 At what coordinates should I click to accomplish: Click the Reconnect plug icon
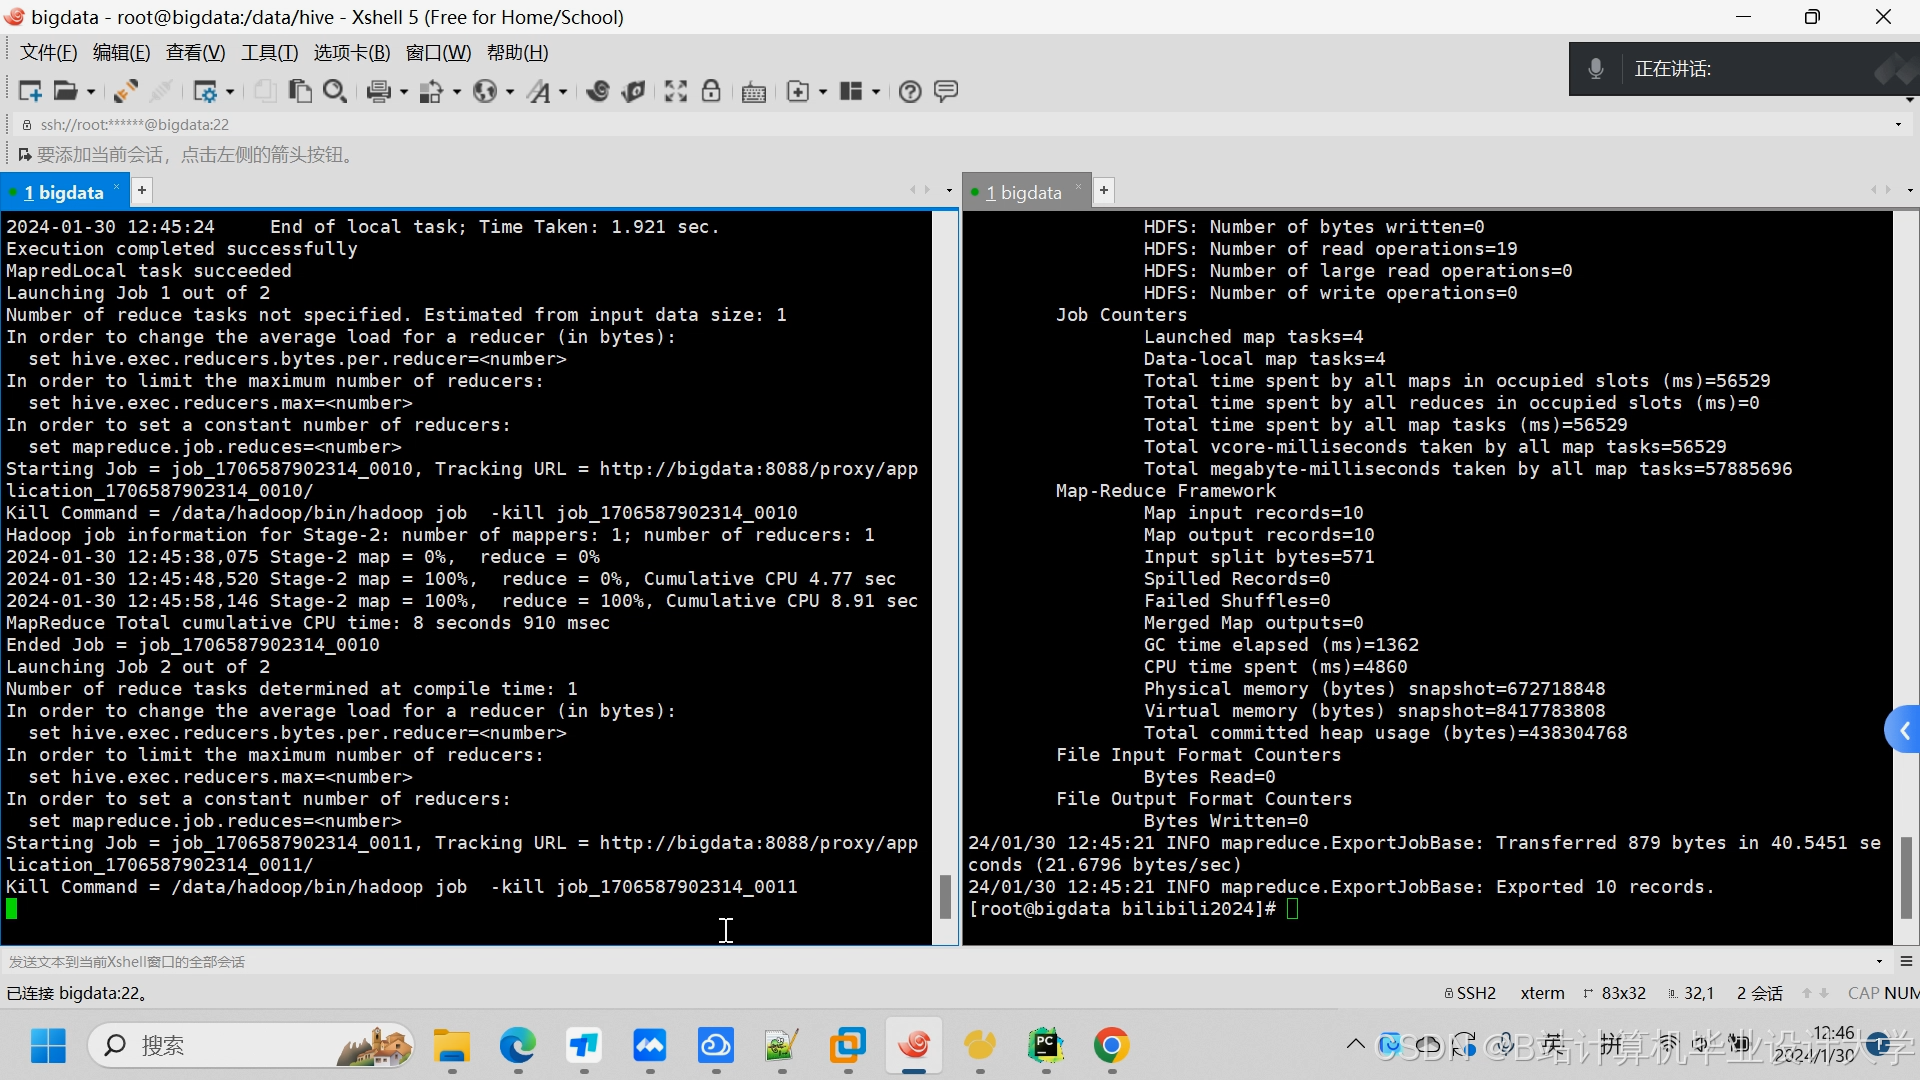(x=125, y=91)
